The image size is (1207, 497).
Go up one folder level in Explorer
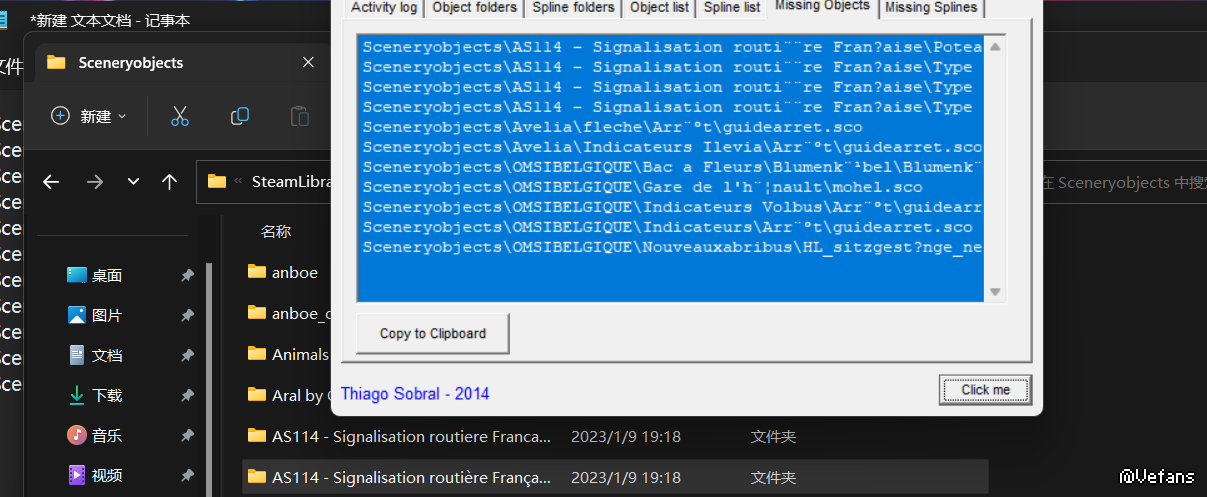(169, 181)
